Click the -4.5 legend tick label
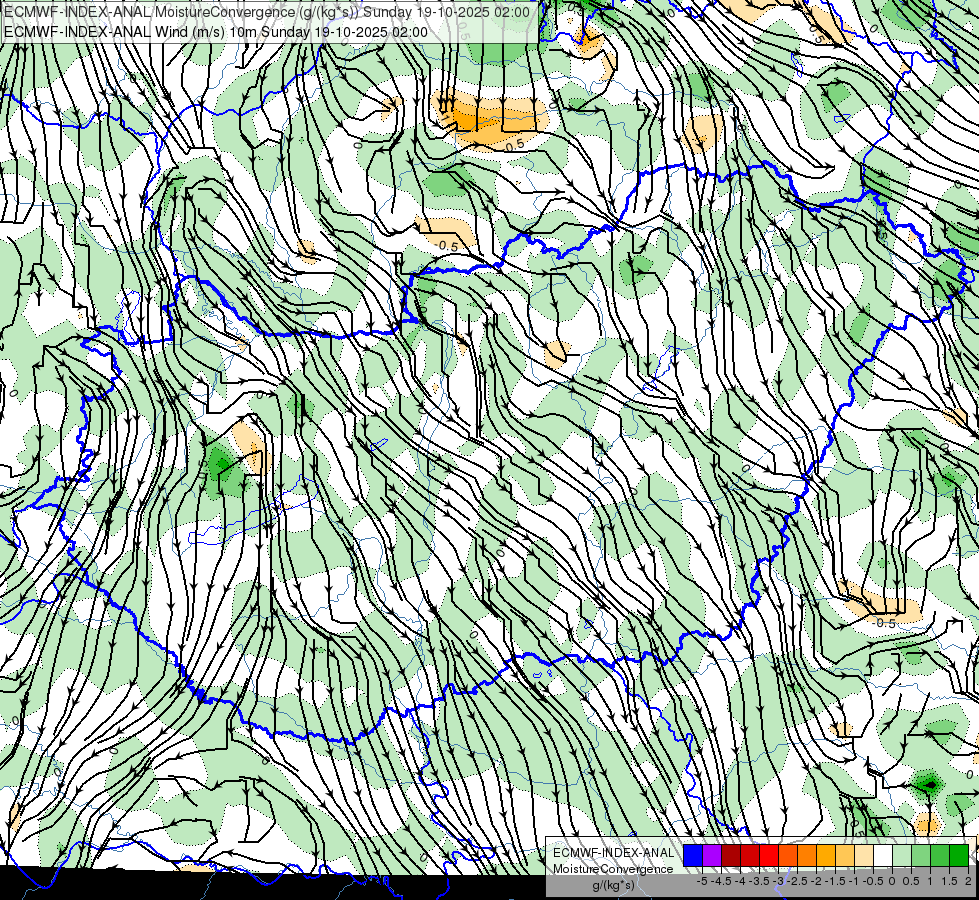 click(x=721, y=881)
